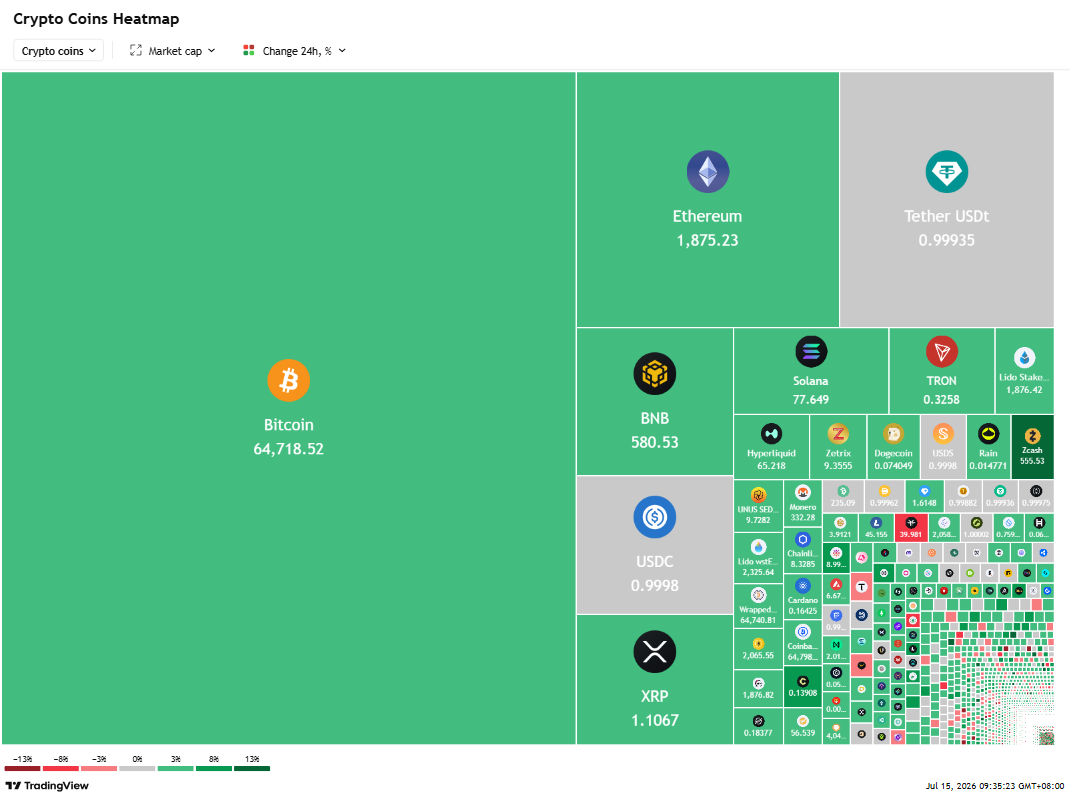Click the tile showing 0.18377

[758, 726]
